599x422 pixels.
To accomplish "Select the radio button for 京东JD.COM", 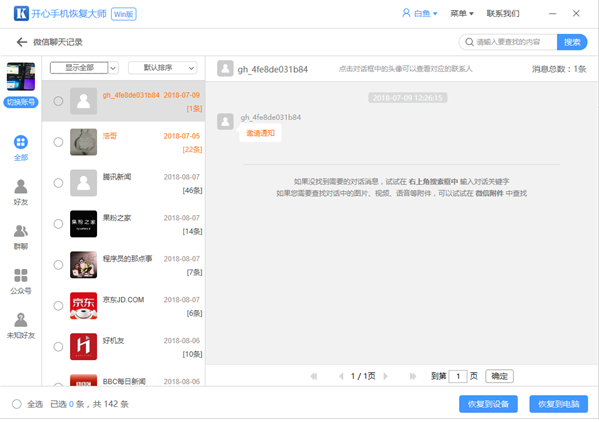I will 58,306.
